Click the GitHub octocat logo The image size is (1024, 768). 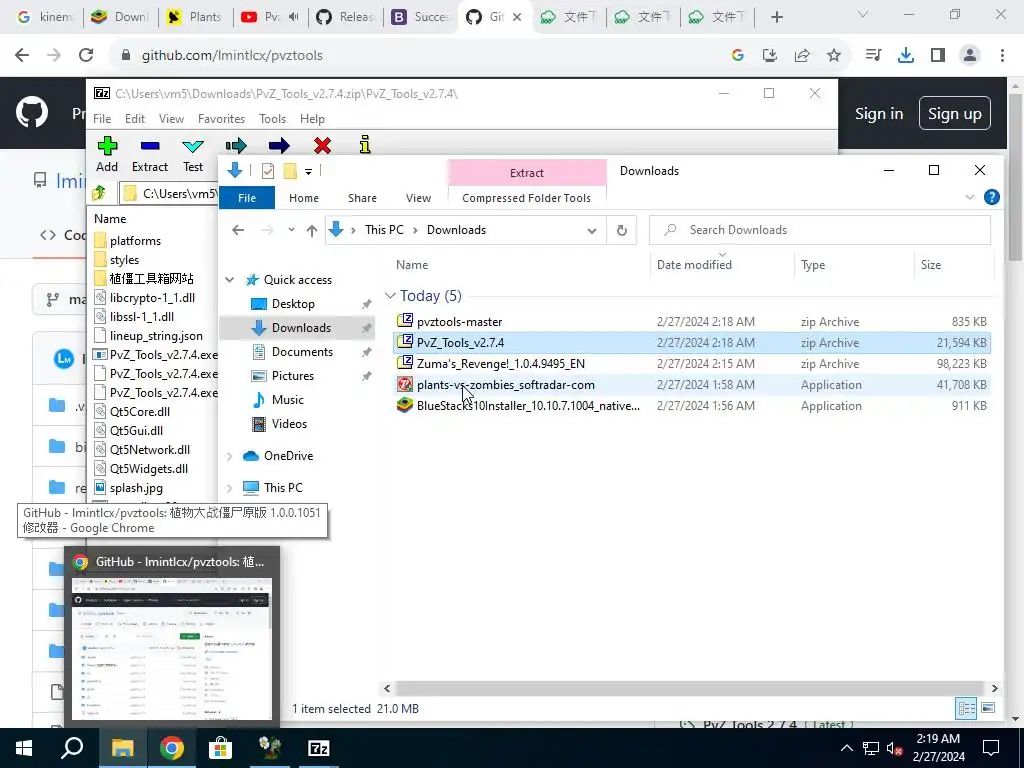coord(32,112)
